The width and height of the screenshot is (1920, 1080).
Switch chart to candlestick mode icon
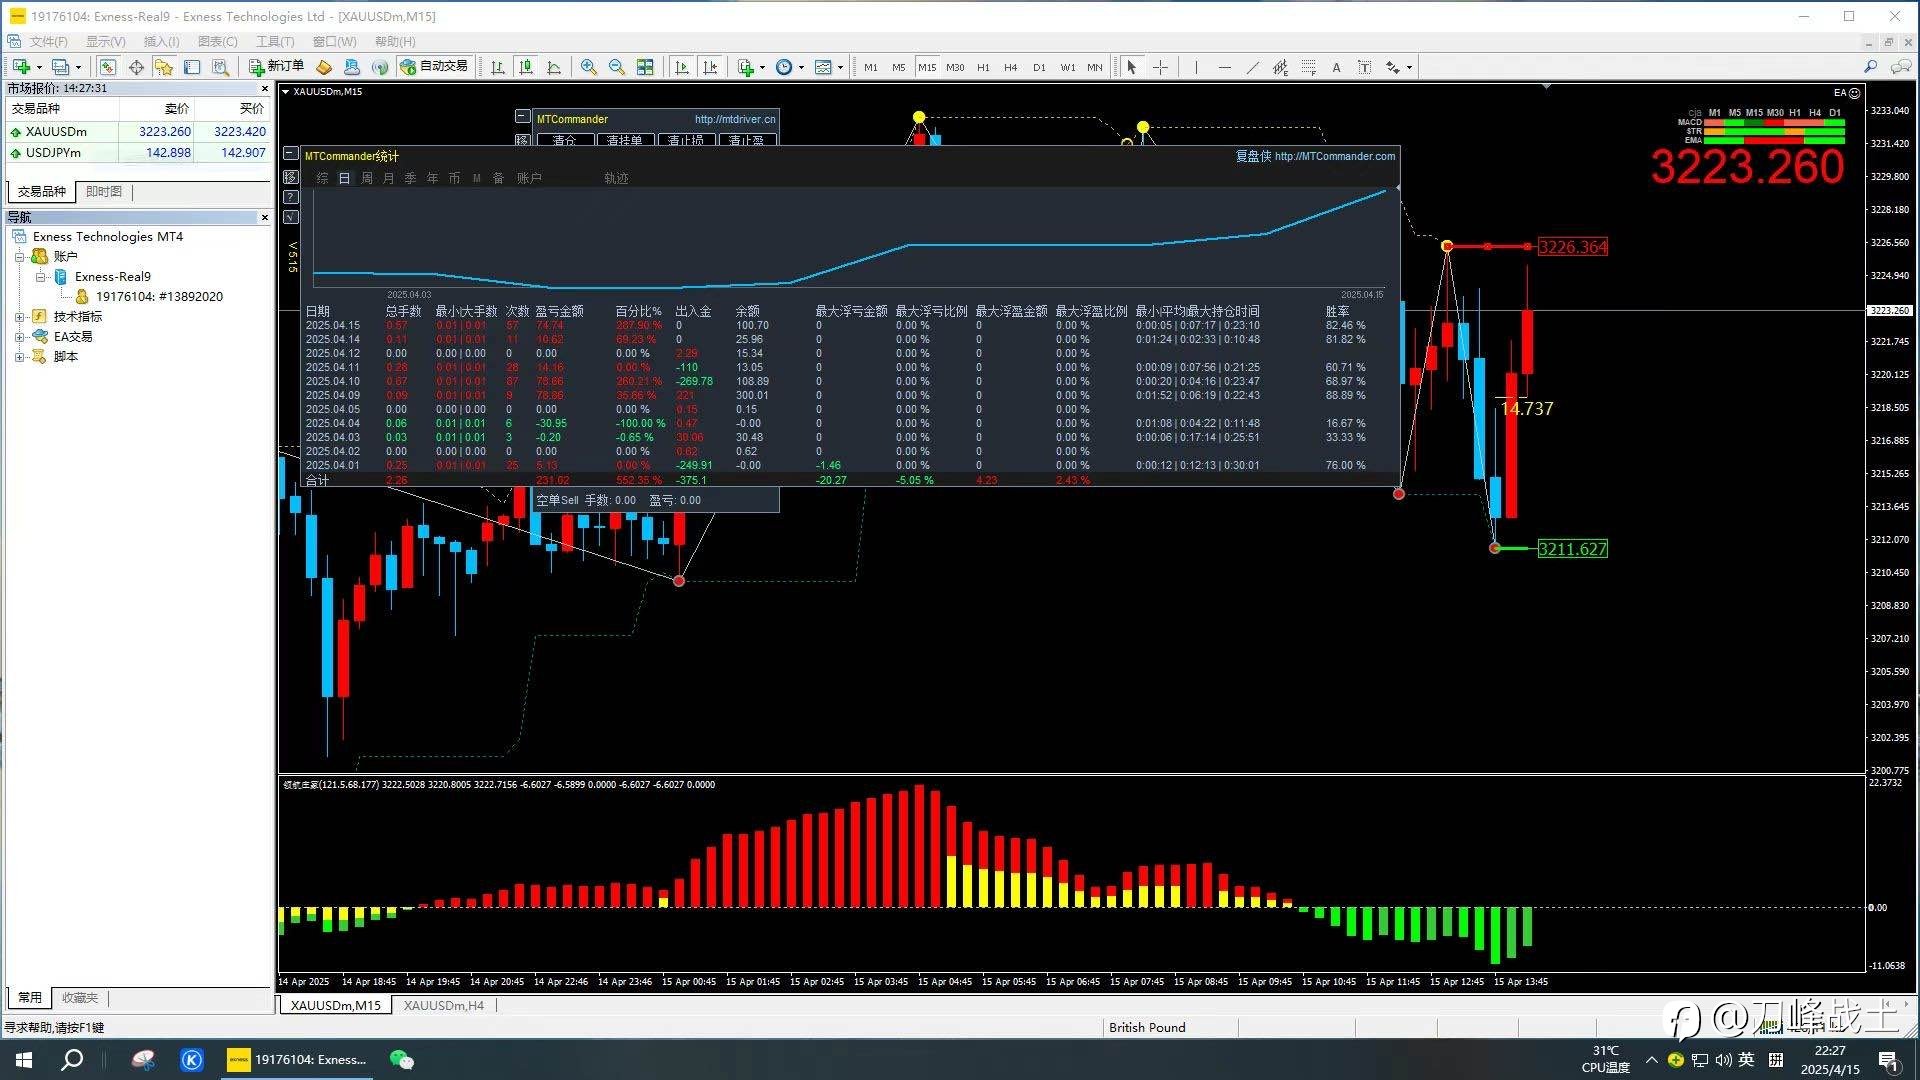point(526,67)
